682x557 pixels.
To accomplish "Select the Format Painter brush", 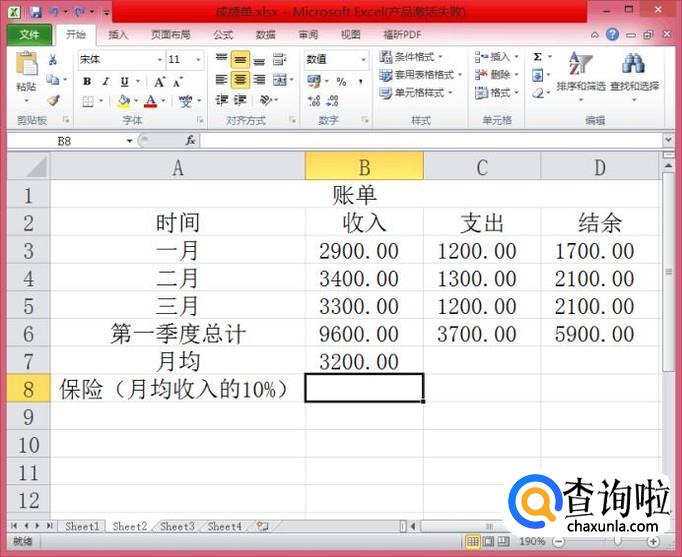I will (x=53, y=100).
